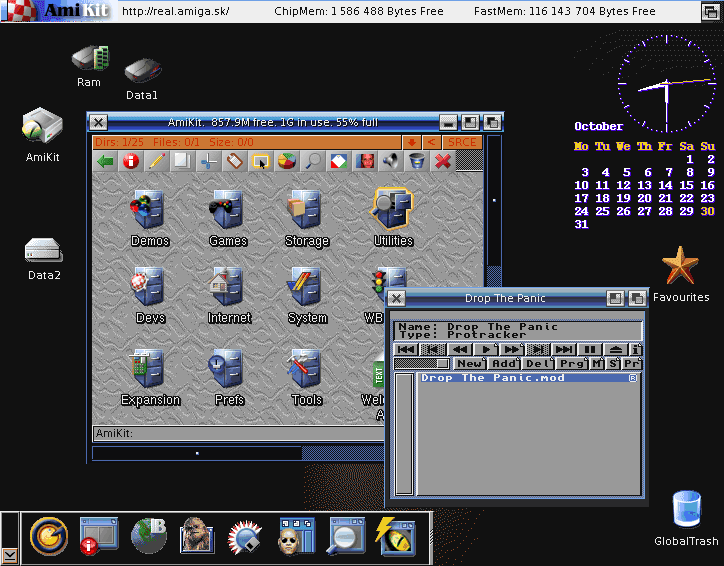
Task: Click the New playlist button
Action: [470, 363]
